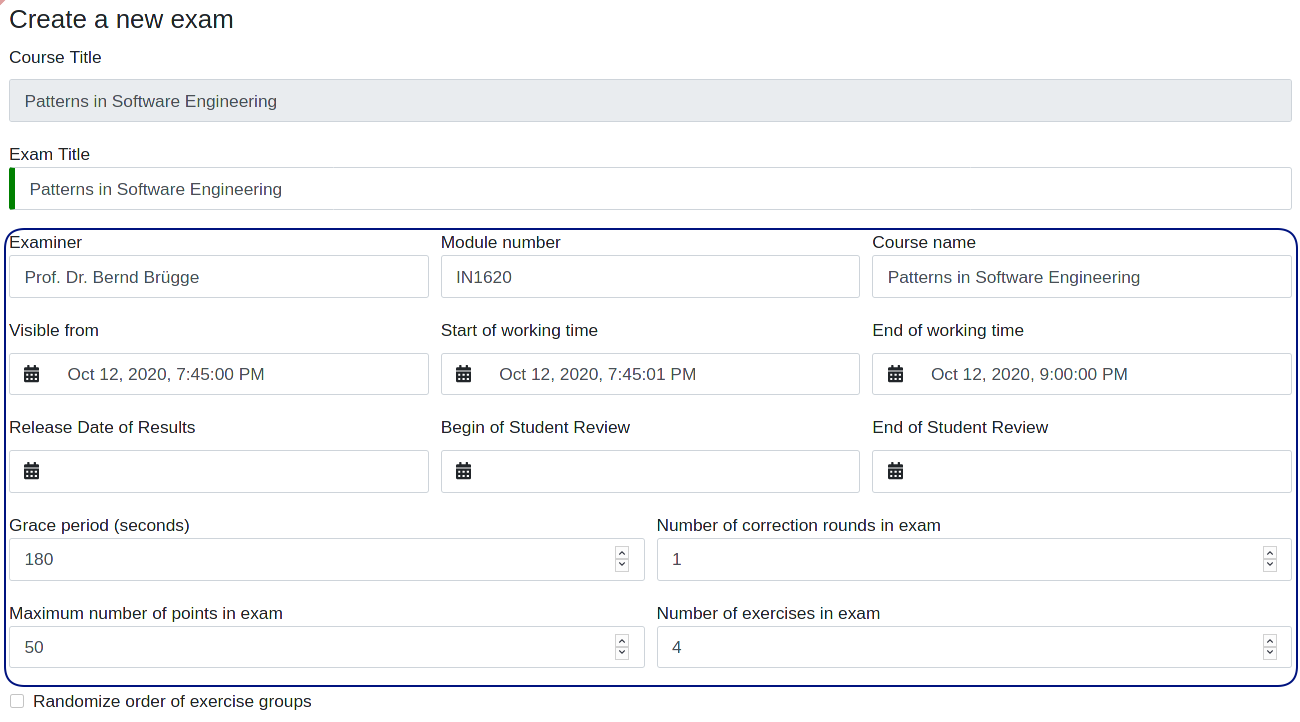The height and width of the screenshot is (722, 1300).
Task: Click the Grace period (seconds) label
Action: coord(99,525)
